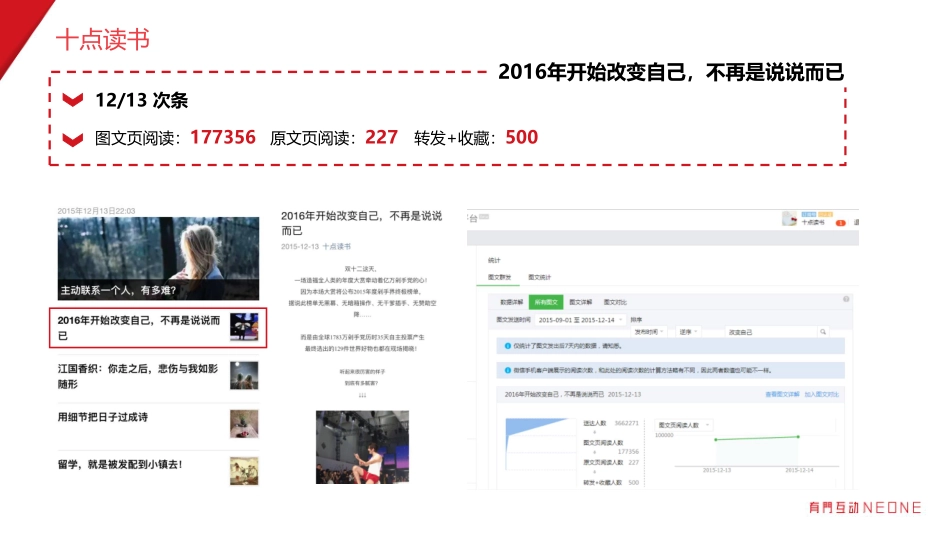The width and height of the screenshot is (950, 535).
Task: Select the 图文详解 sub-tab
Action: pos(580,302)
